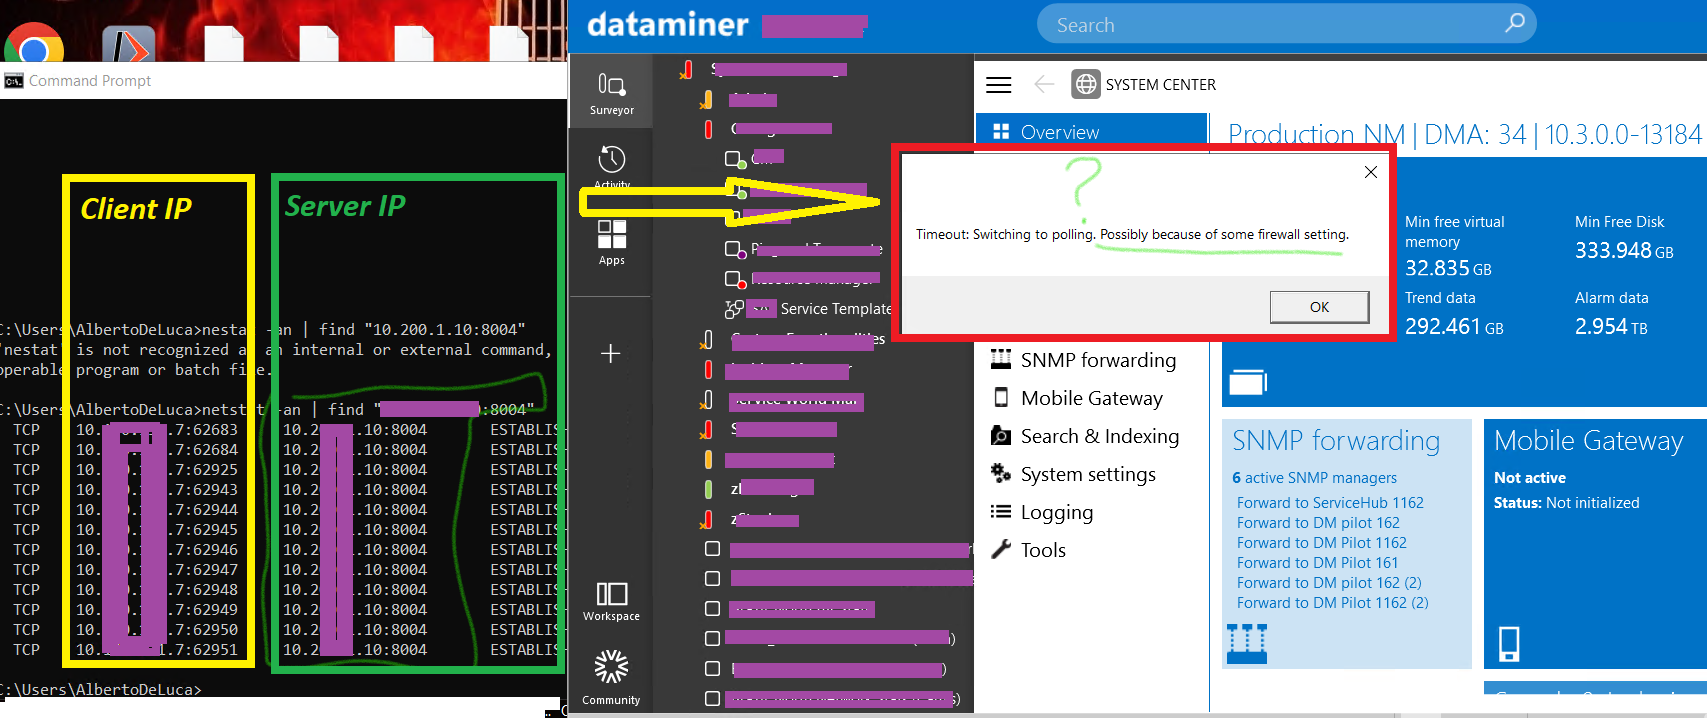Image resolution: width=1707 pixels, height=718 pixels.
Task: Click the System Center globe icon
Action: (x=1085, y=84)
